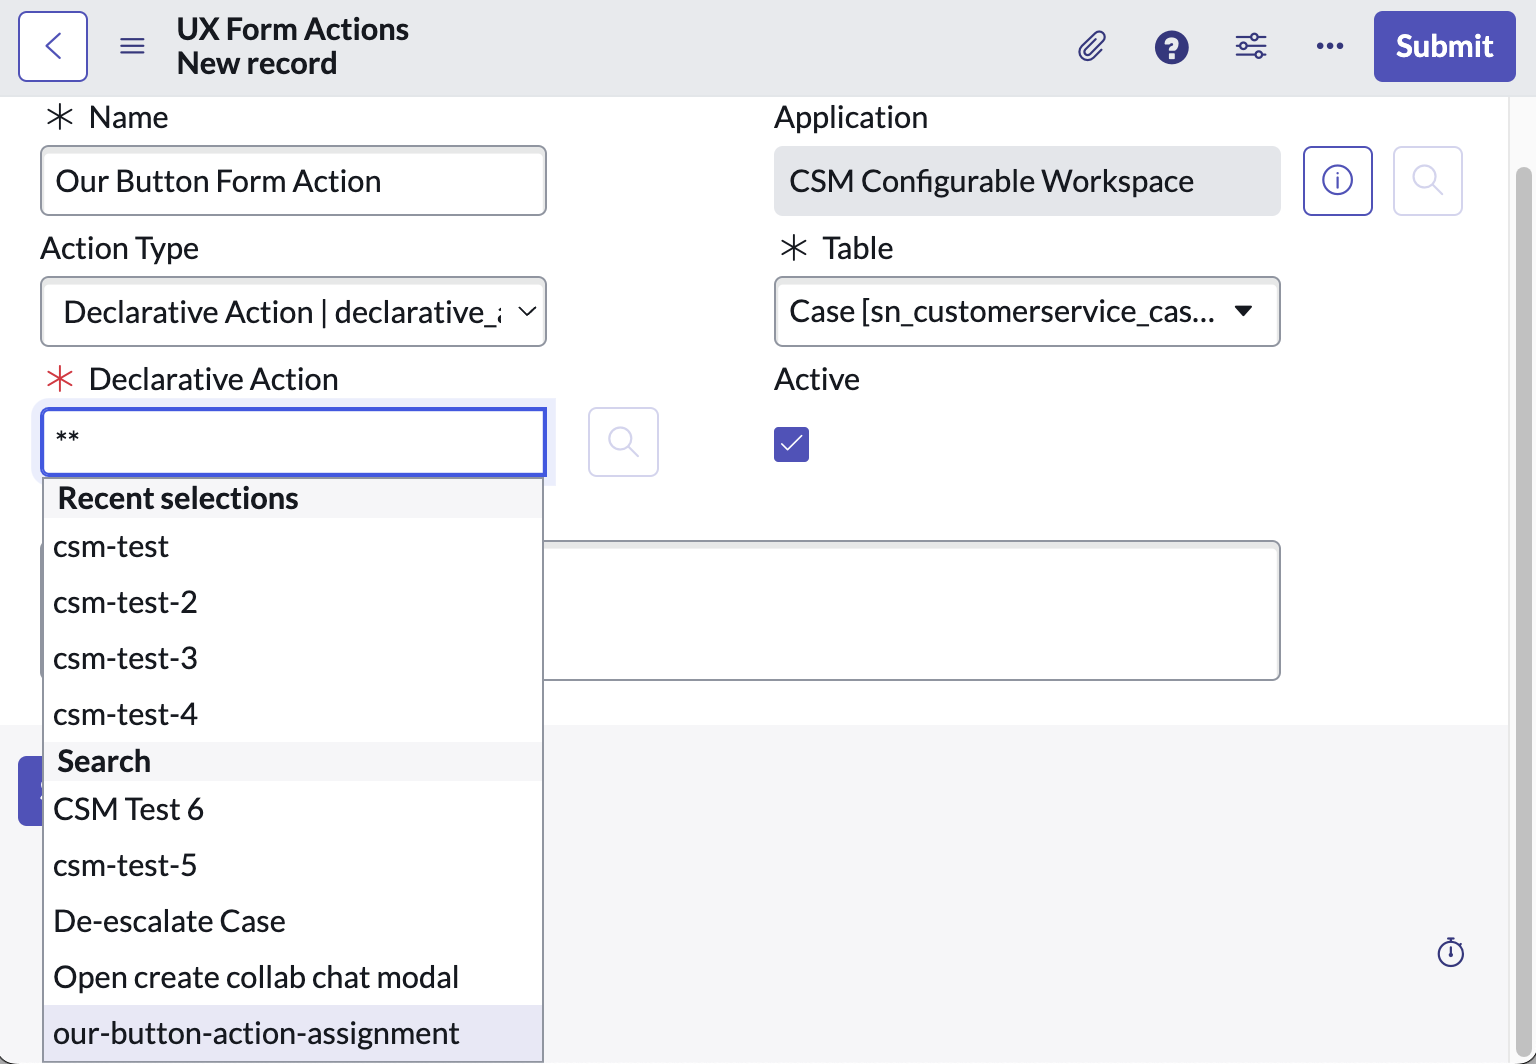Screen dimensions: 1536x1064
Task: Select csm-test from Recent selections
Action: coord(111,546)
